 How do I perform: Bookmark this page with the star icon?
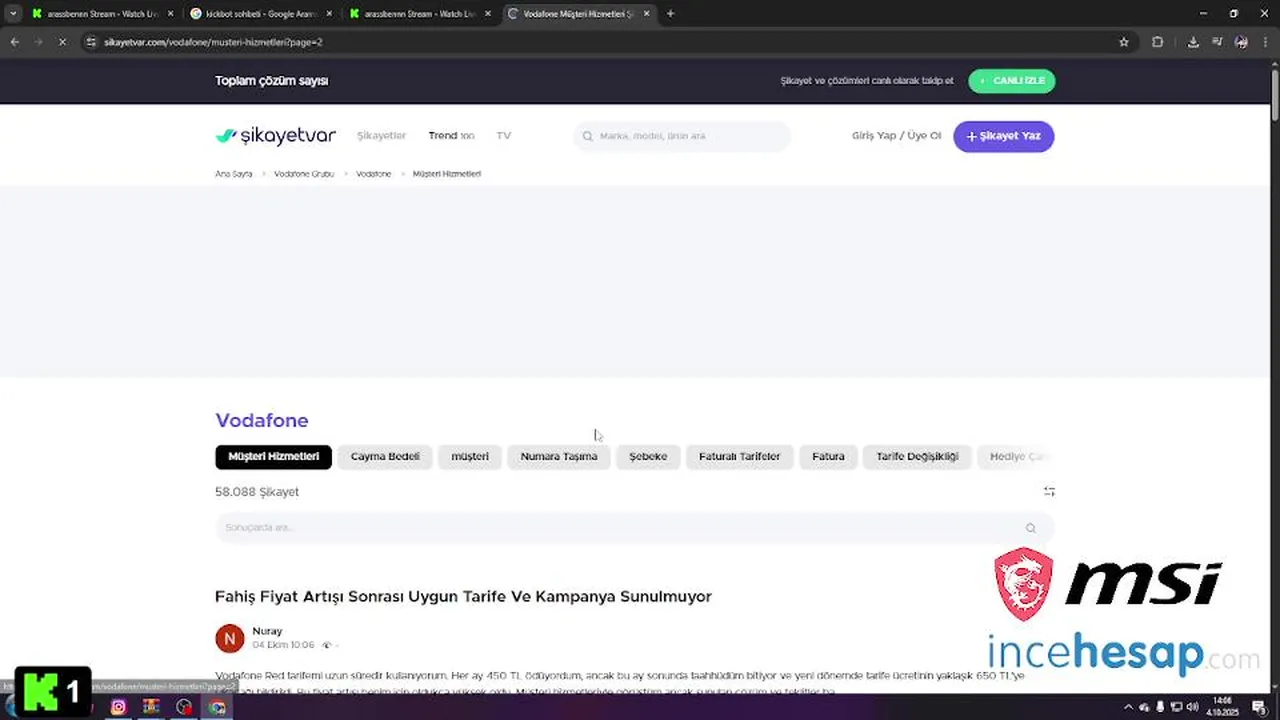pyautogui.click(x=1124, y=42)
